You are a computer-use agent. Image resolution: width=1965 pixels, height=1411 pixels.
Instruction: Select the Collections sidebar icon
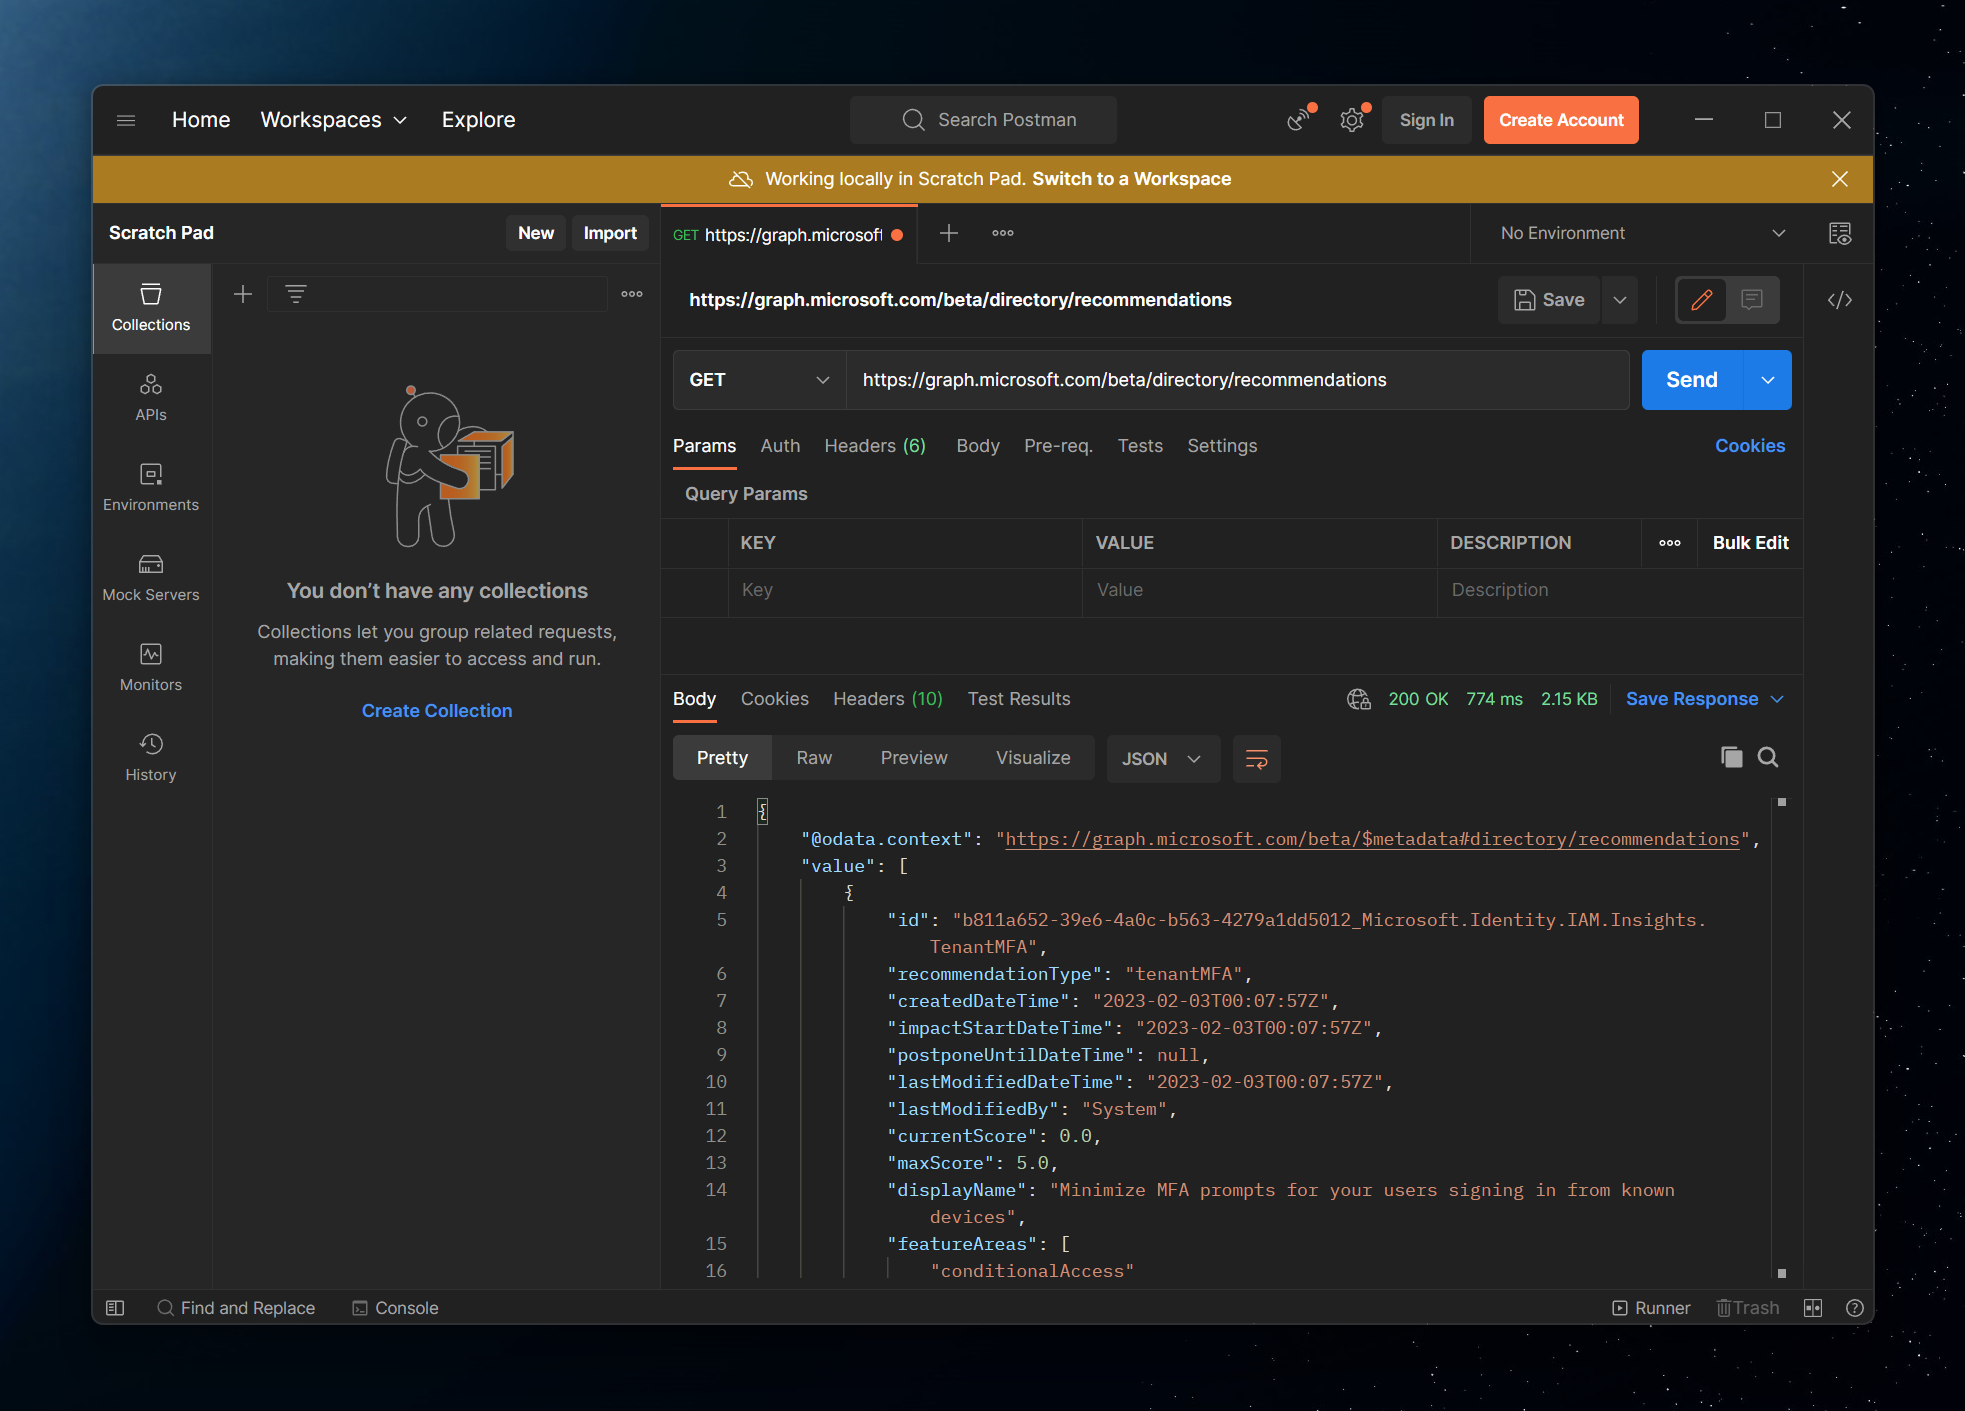151,308
